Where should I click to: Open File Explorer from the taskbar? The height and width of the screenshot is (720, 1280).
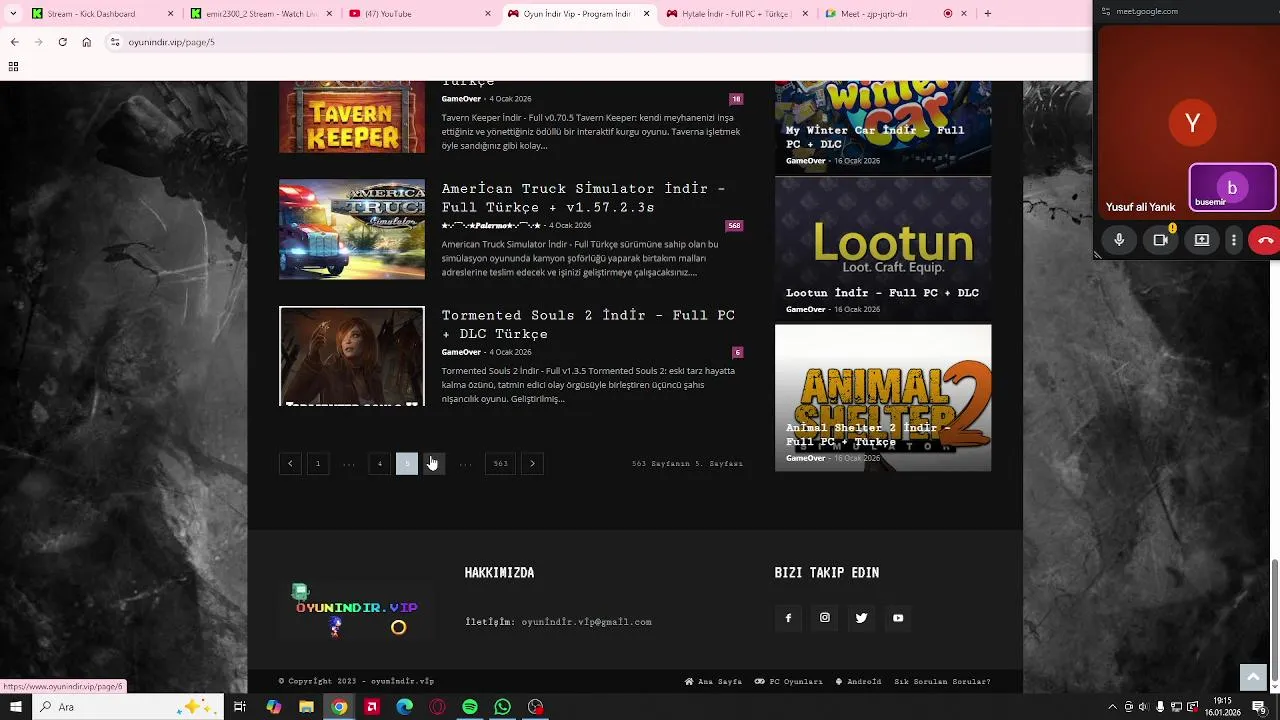click(x=306, y=707)
